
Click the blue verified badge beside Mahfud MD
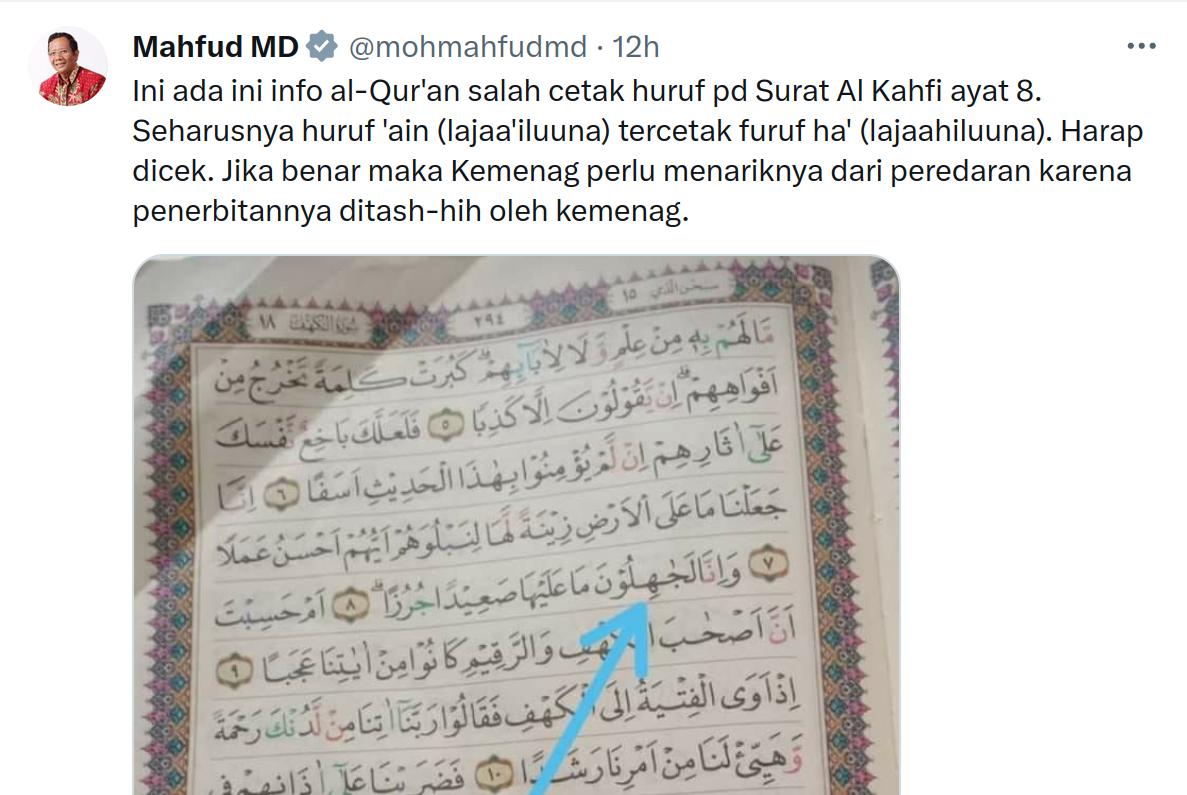tap(322, 47)
